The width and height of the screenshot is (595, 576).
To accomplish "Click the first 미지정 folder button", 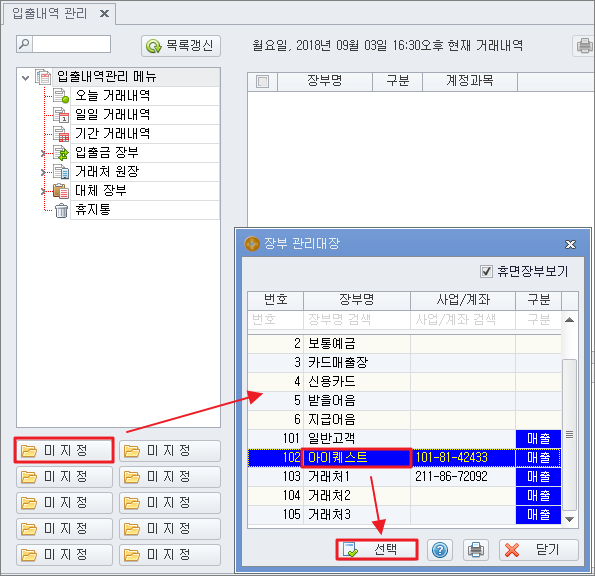I will point(64,450).
